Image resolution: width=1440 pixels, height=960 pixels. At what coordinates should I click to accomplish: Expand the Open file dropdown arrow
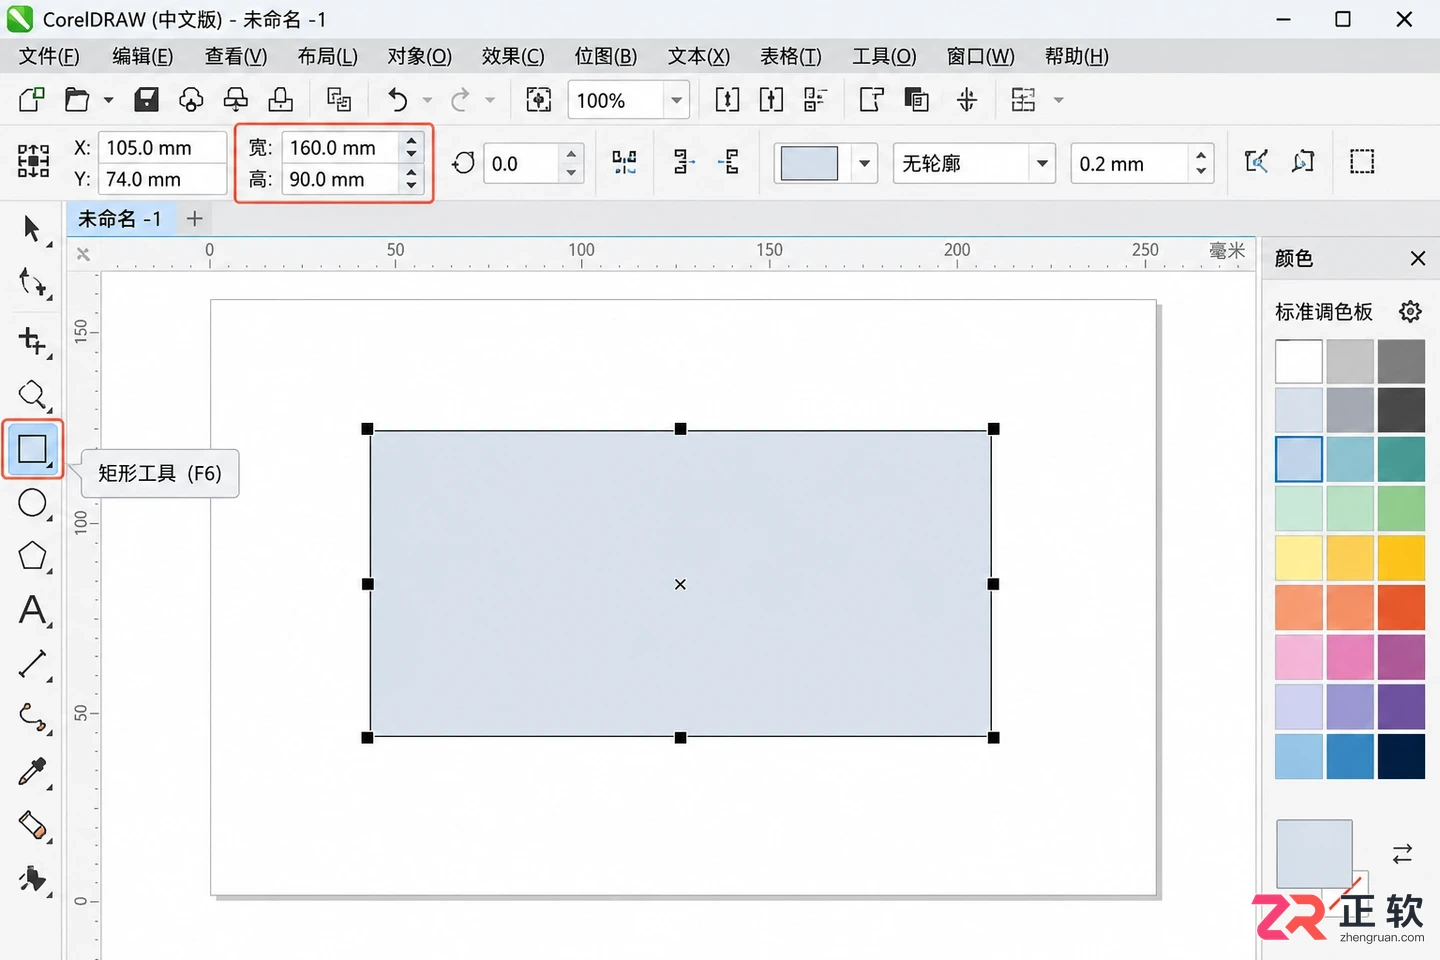pyautogui.click(x=108, y=100)
